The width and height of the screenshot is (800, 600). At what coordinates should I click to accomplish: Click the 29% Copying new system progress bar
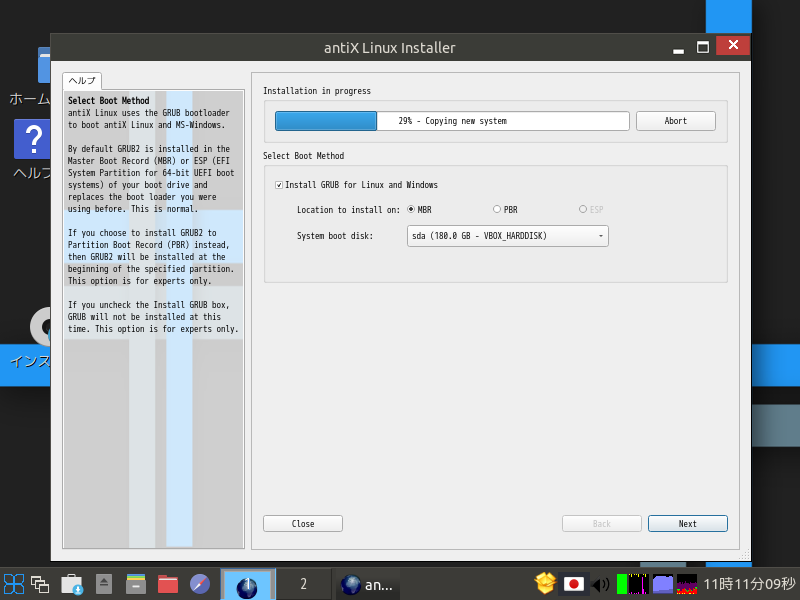pos(452,121)
